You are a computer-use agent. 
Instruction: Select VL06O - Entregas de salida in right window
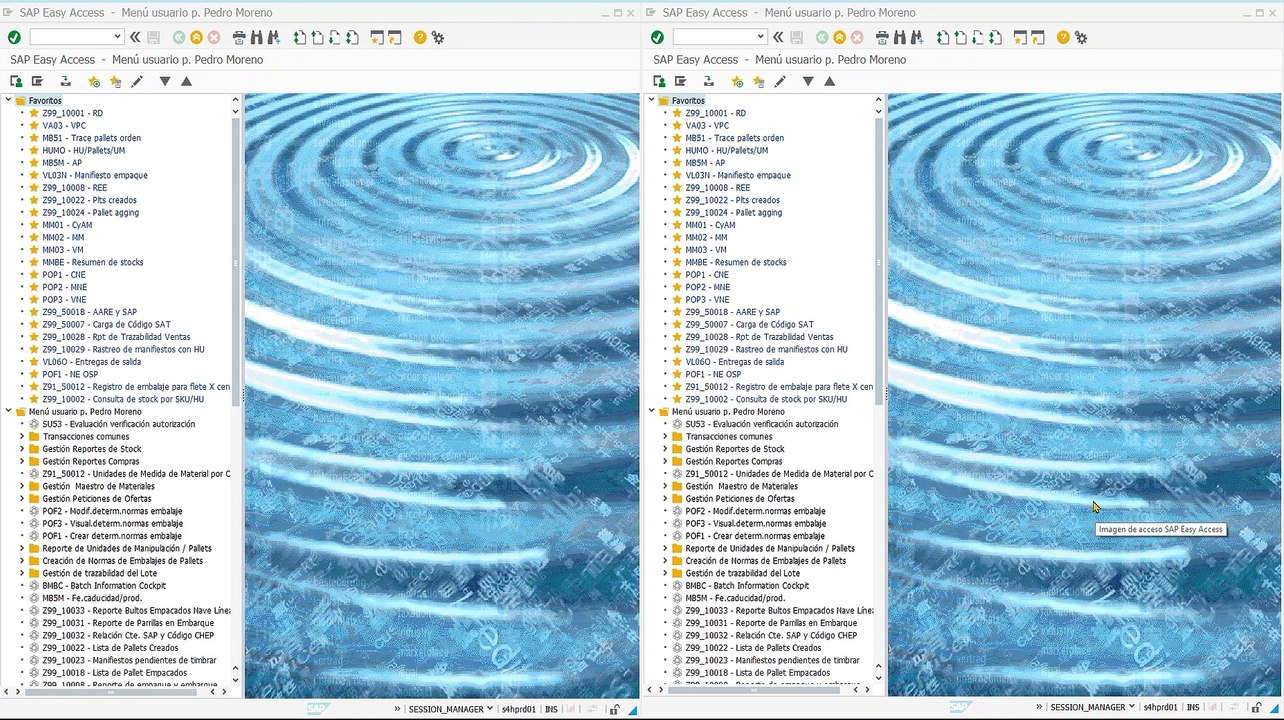735,362
